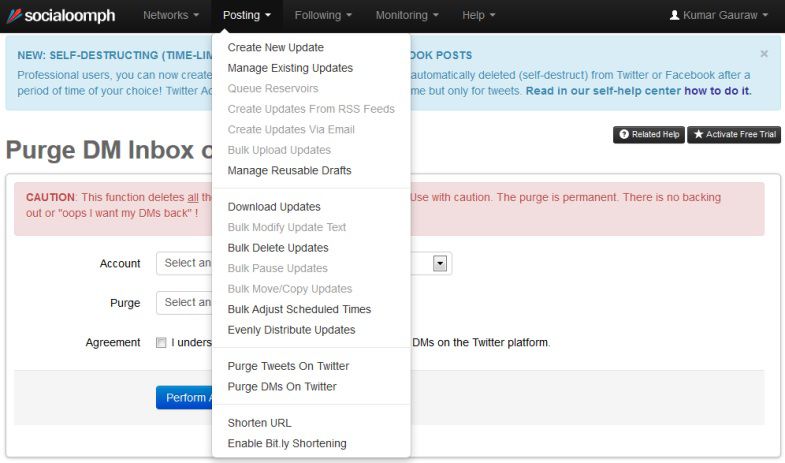
Task: Select the Queue Reservoirs entry
Action: 273,89
